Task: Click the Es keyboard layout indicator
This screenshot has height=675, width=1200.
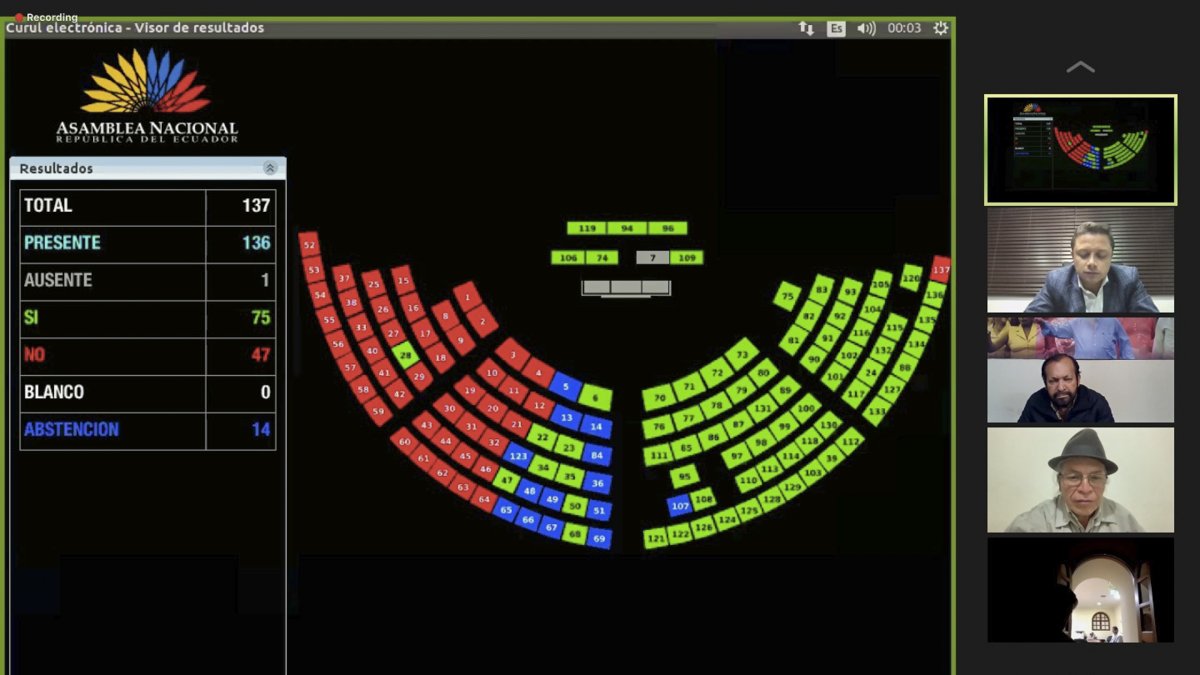Action: tap(838, 29)
